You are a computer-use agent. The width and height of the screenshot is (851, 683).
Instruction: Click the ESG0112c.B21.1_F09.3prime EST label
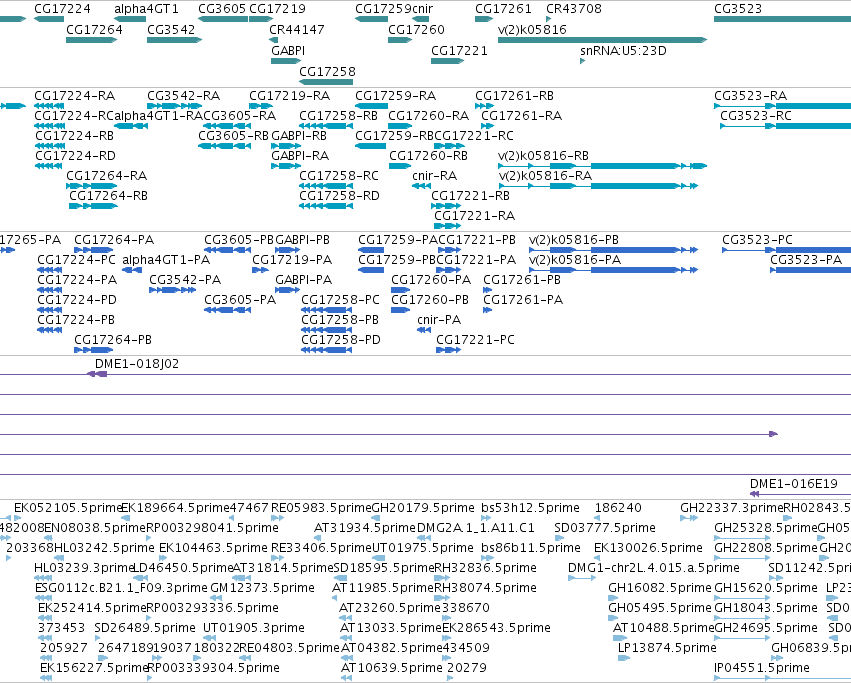pos(122,588)
